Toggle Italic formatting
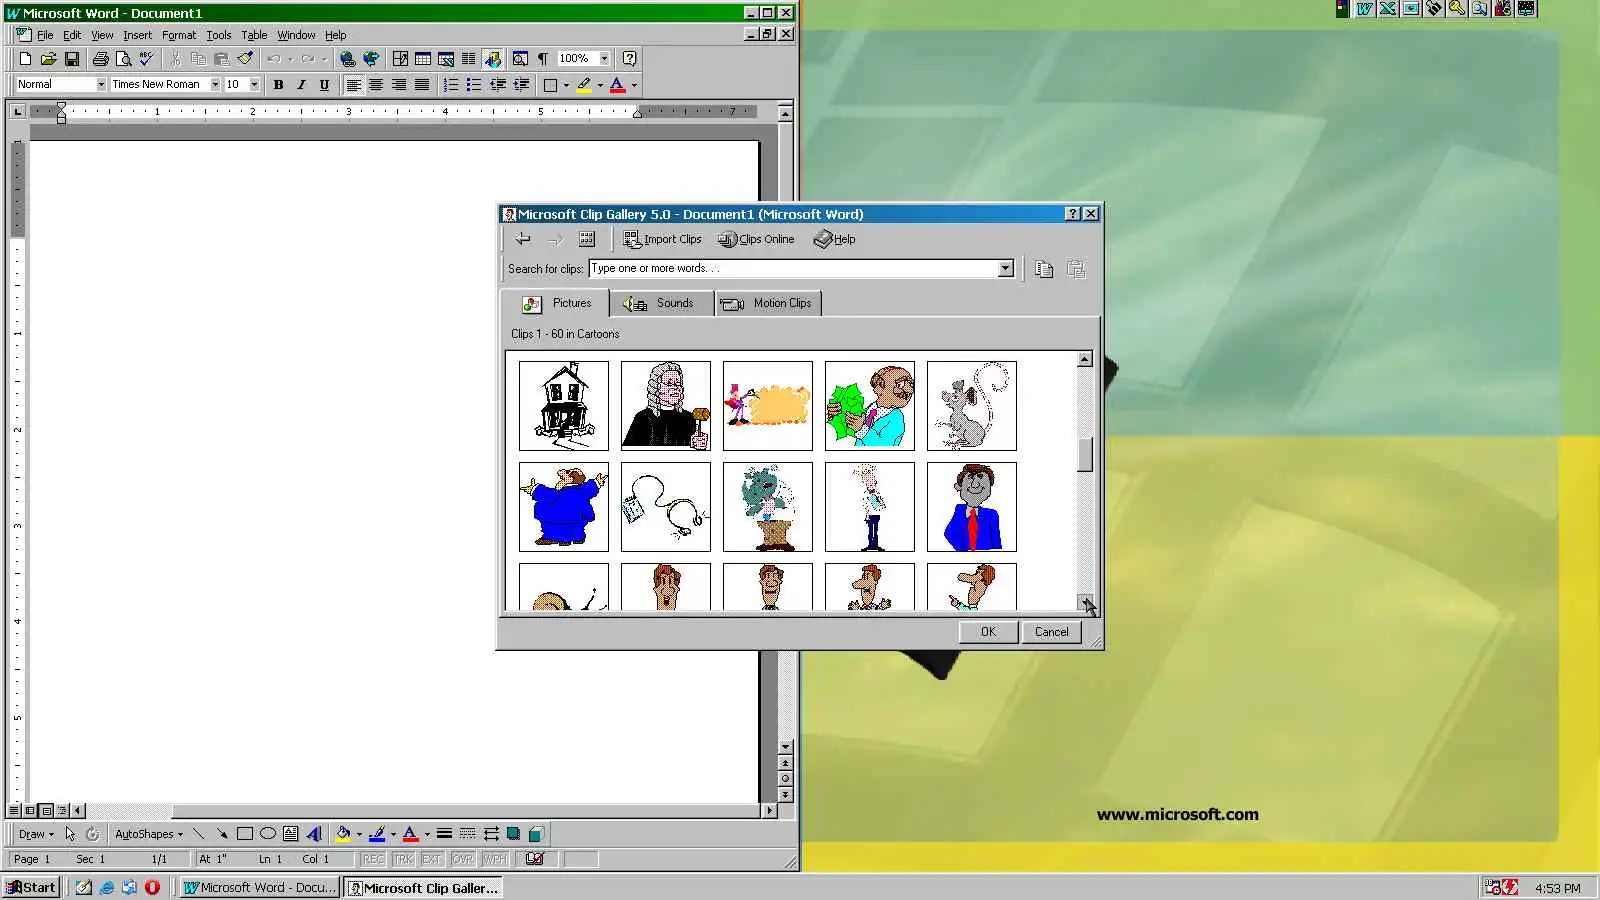Viewport: 1600px width, 900px height. 301,85
